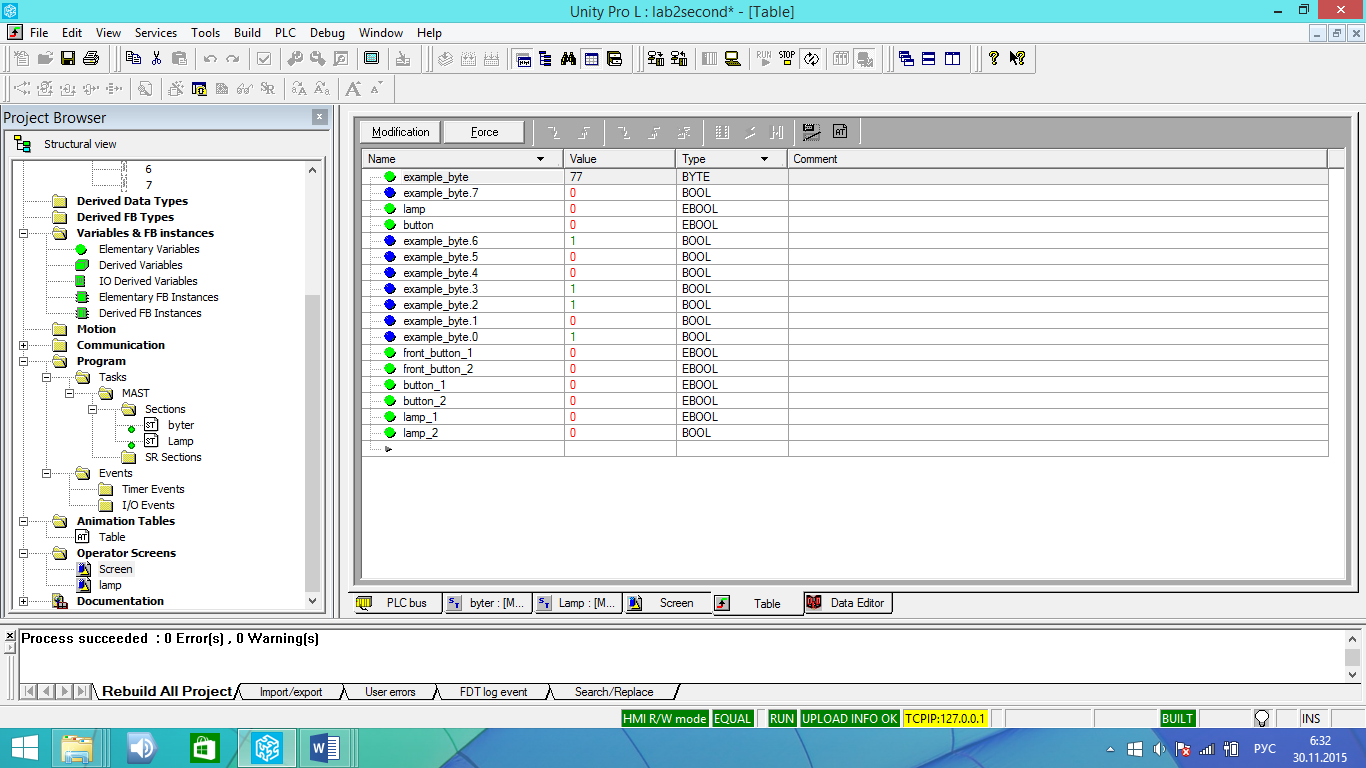This screenshot has height=768, width=1366.
Task: Click the Copy icon in the toolbar
Action: coord(134,59)
